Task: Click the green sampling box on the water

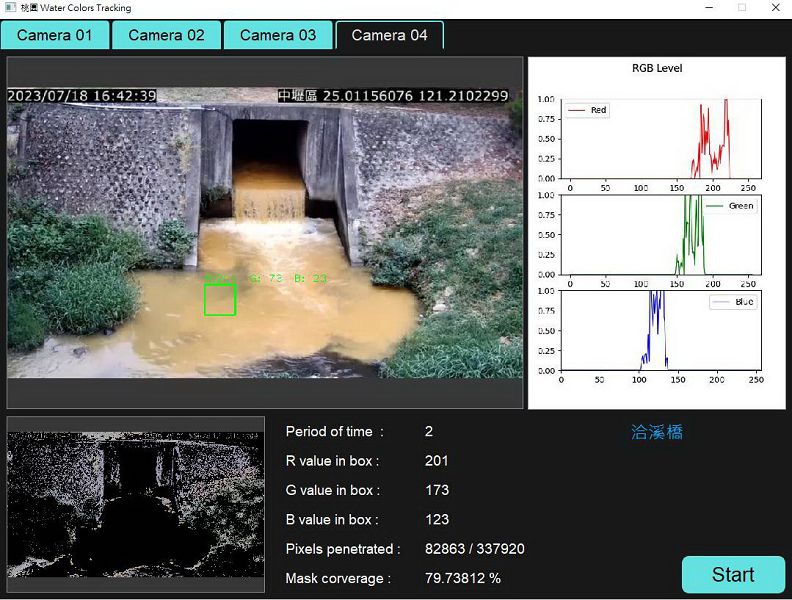Action: 220,300
